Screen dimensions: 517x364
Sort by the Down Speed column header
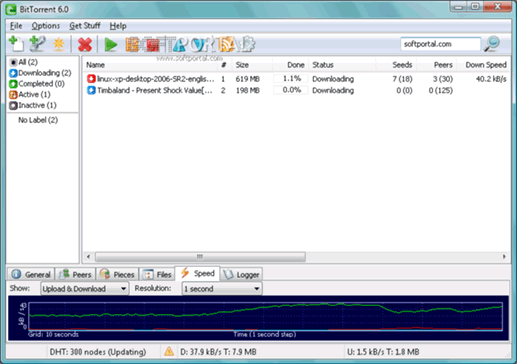point(484,65)
